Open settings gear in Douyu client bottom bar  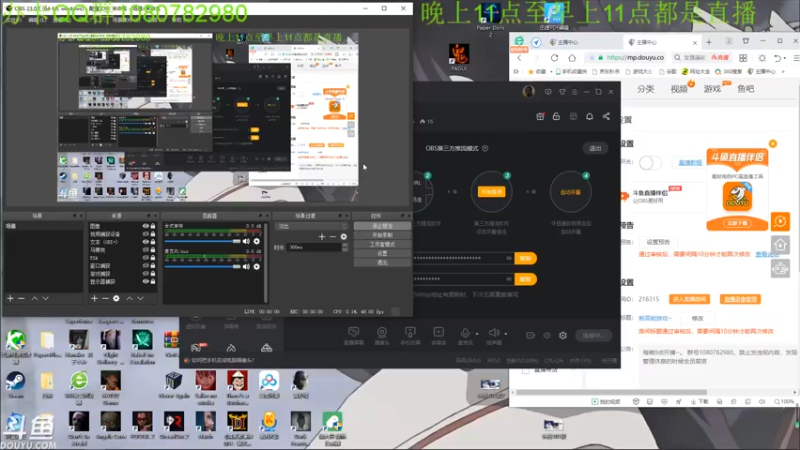(563, 335)
